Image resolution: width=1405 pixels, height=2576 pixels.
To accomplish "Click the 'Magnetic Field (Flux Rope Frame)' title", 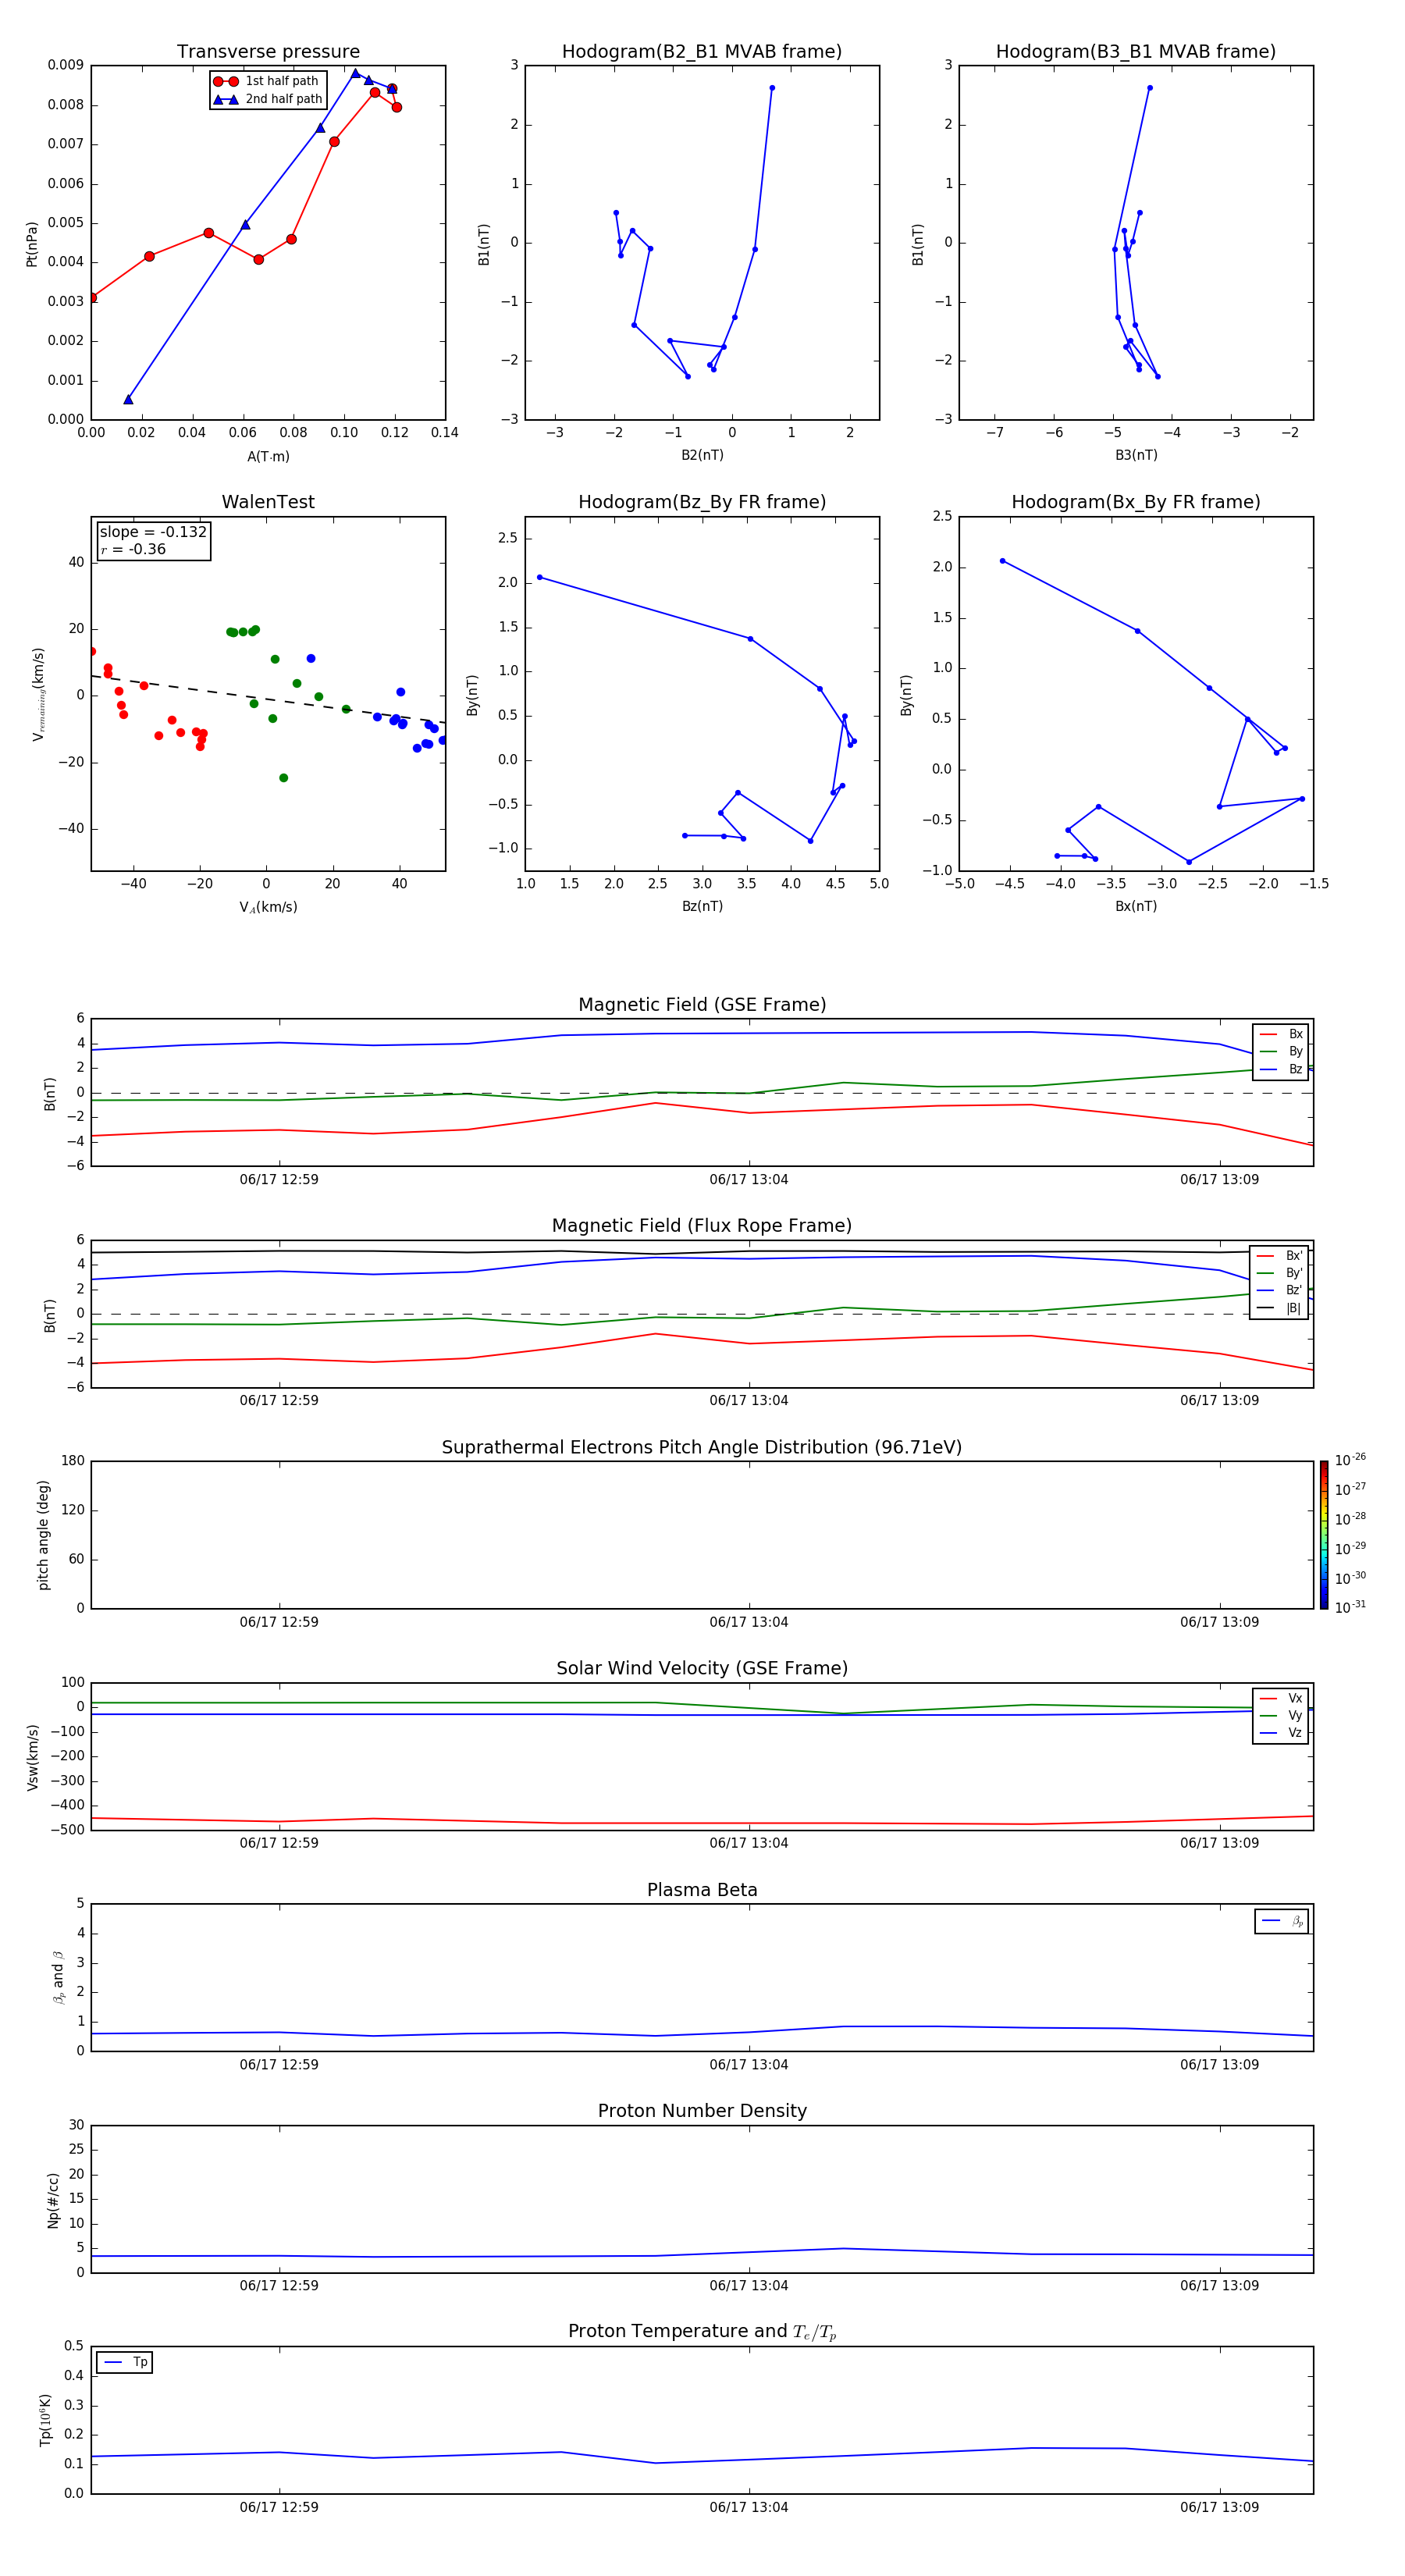I will click(702, 1226).
